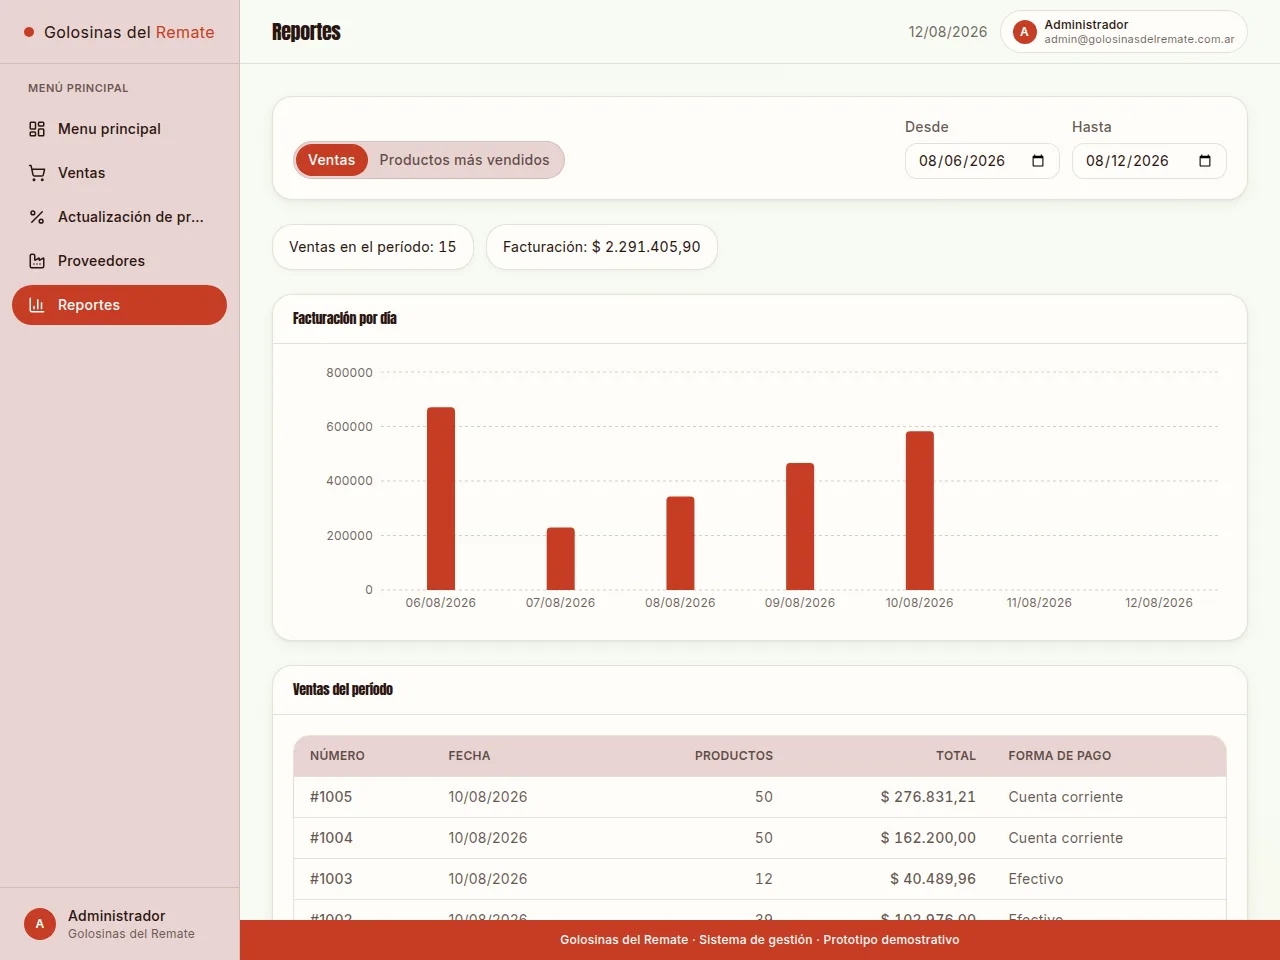Click the 06/08/2026 chart bar

click(441, 498)
